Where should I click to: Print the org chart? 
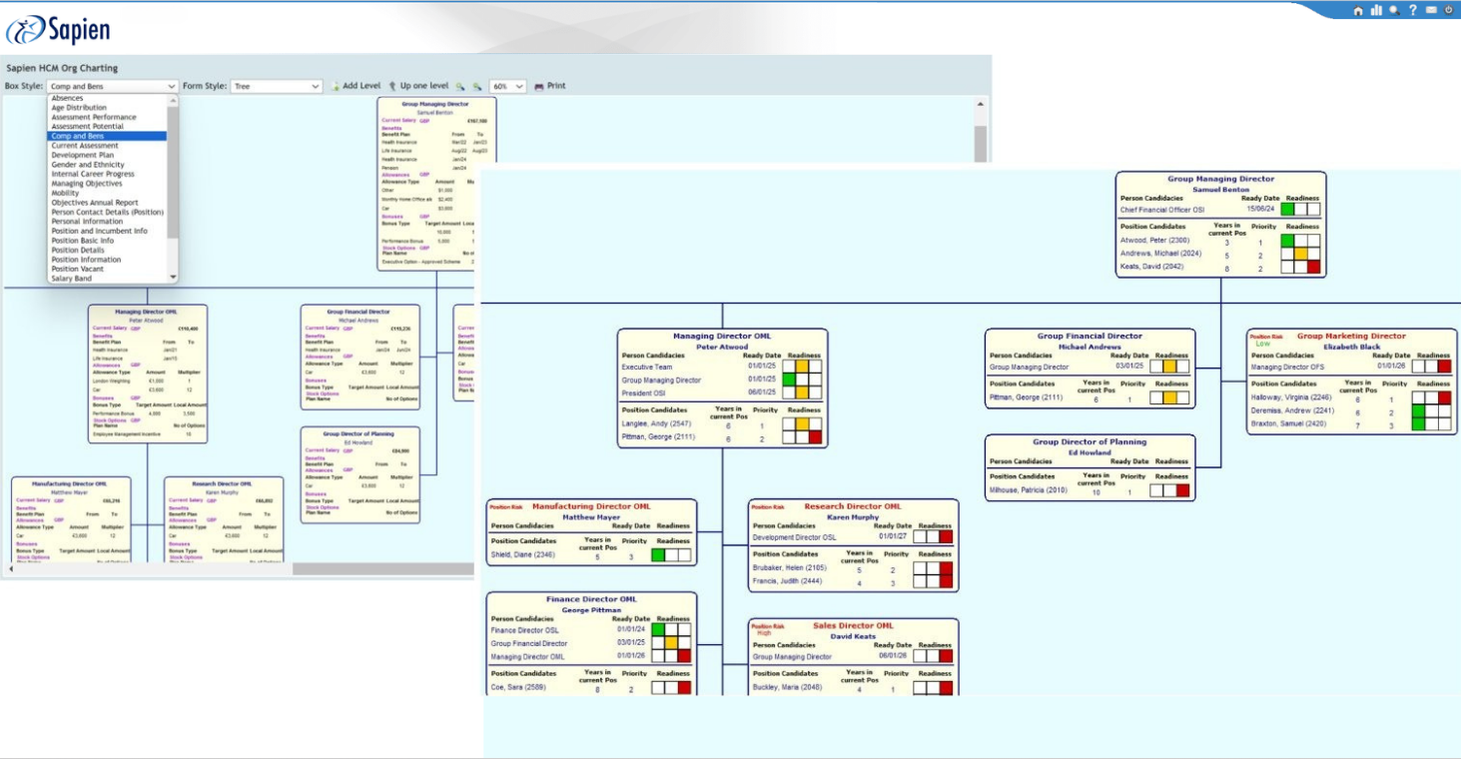(550, 86)
